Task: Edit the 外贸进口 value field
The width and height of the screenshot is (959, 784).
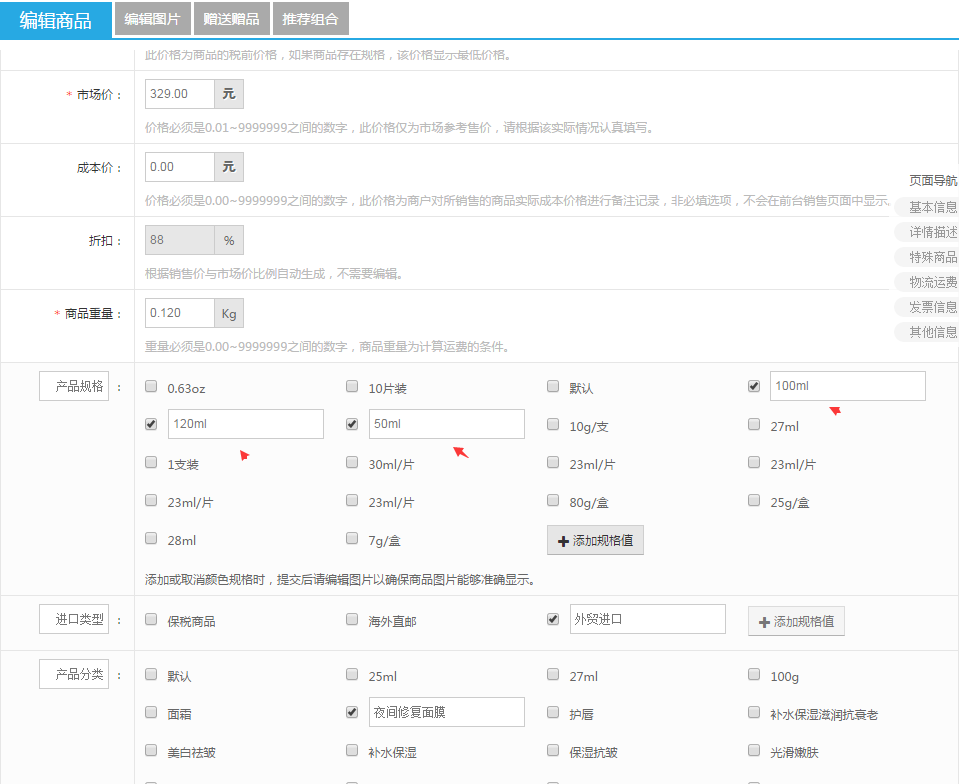Action: [x=648, y=619]
